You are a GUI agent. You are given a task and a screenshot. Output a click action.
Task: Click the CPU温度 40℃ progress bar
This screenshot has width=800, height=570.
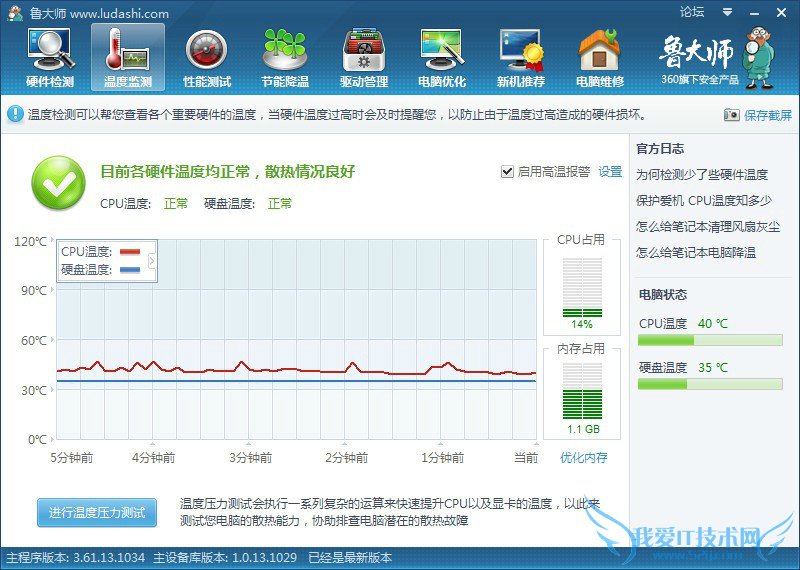710,340
